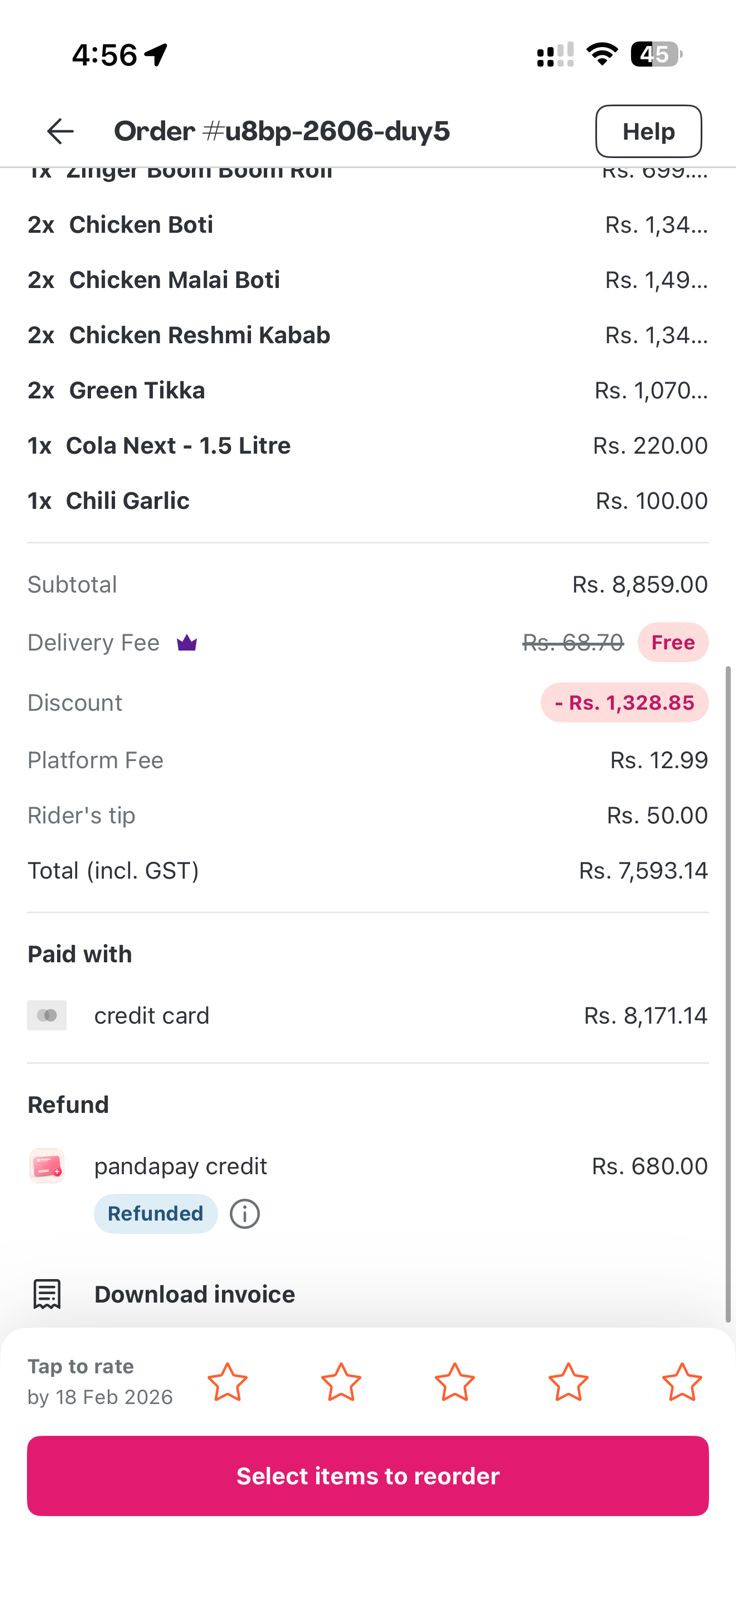Rate order with the fifth star
This screenshot has width=736, height=1600.
682,1382
